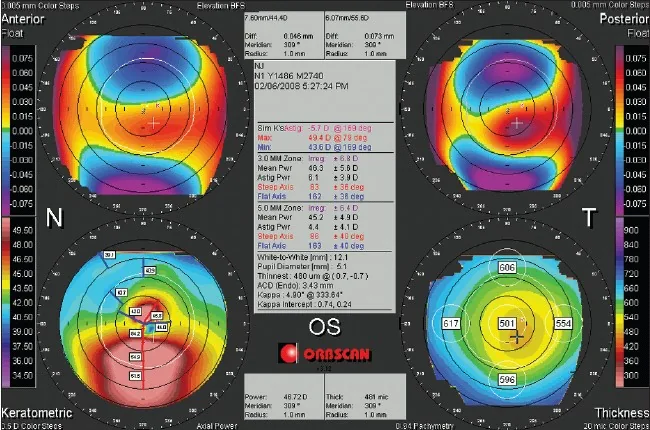Click the Diff 0.073 mm reading

pos(360,36)
